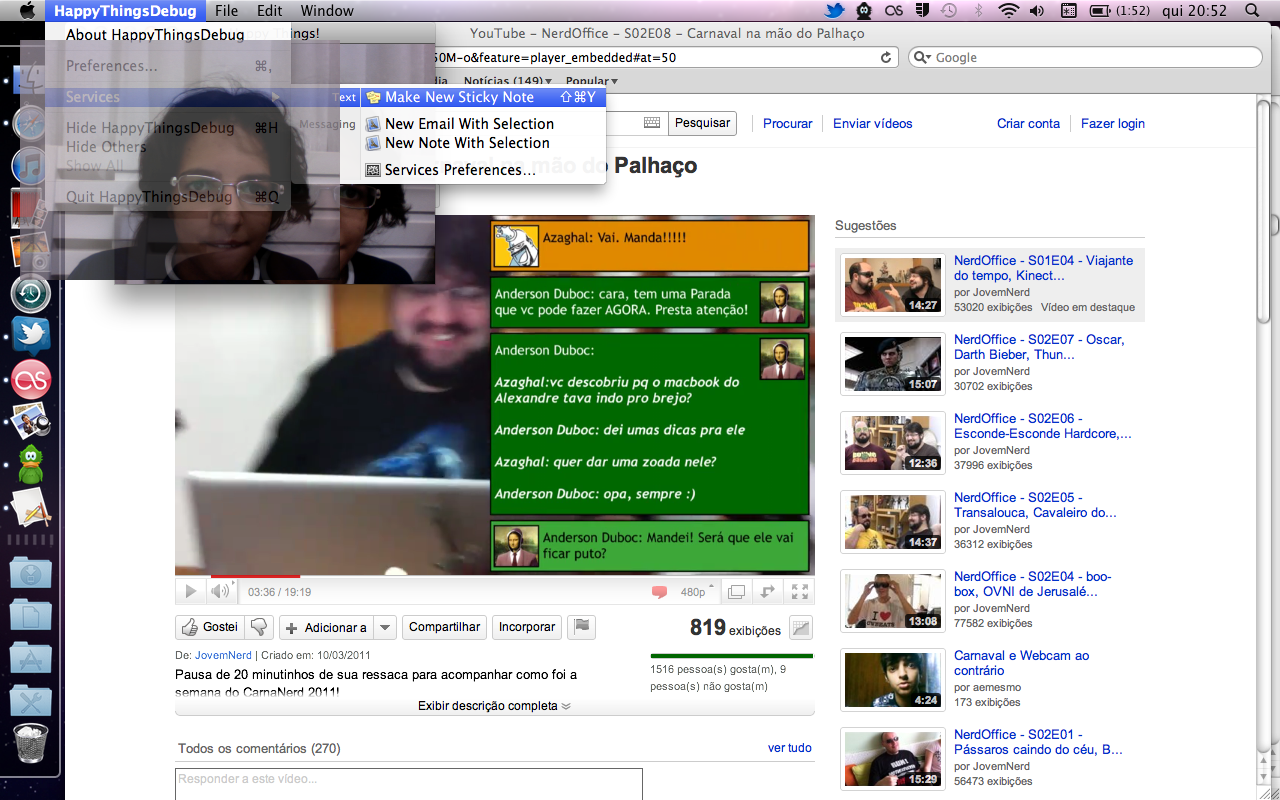Open NerdOffice S02E07 Oscar suggestion thumbnail
Image resolution: width=1280 pixels, height=800 pixels.
(x=893, y=364)
